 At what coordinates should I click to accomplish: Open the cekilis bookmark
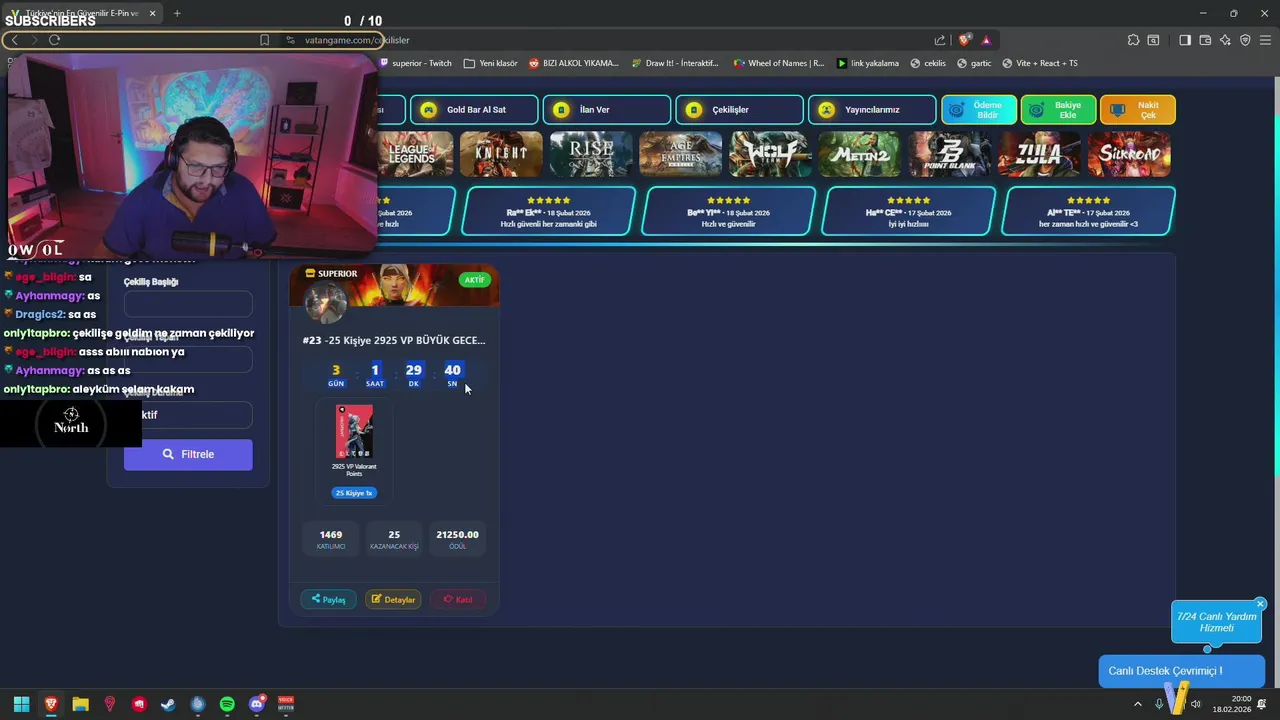click(928, 63)
